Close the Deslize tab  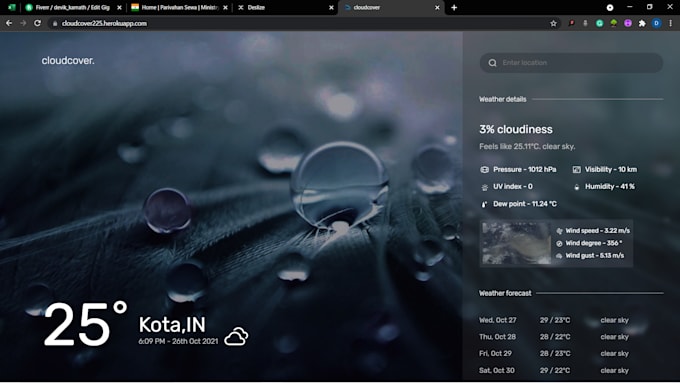(x=331, y=7)
